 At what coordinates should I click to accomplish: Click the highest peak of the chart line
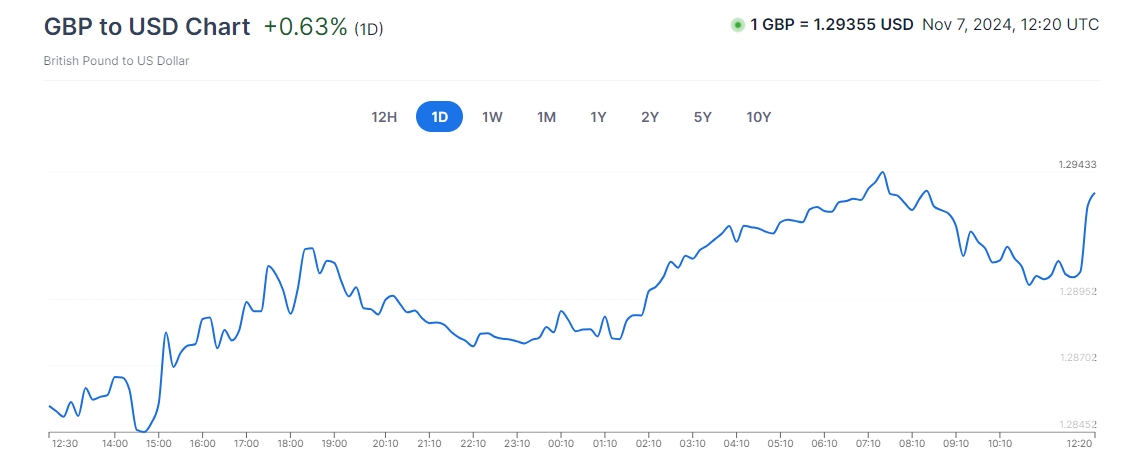coord(882,172)
